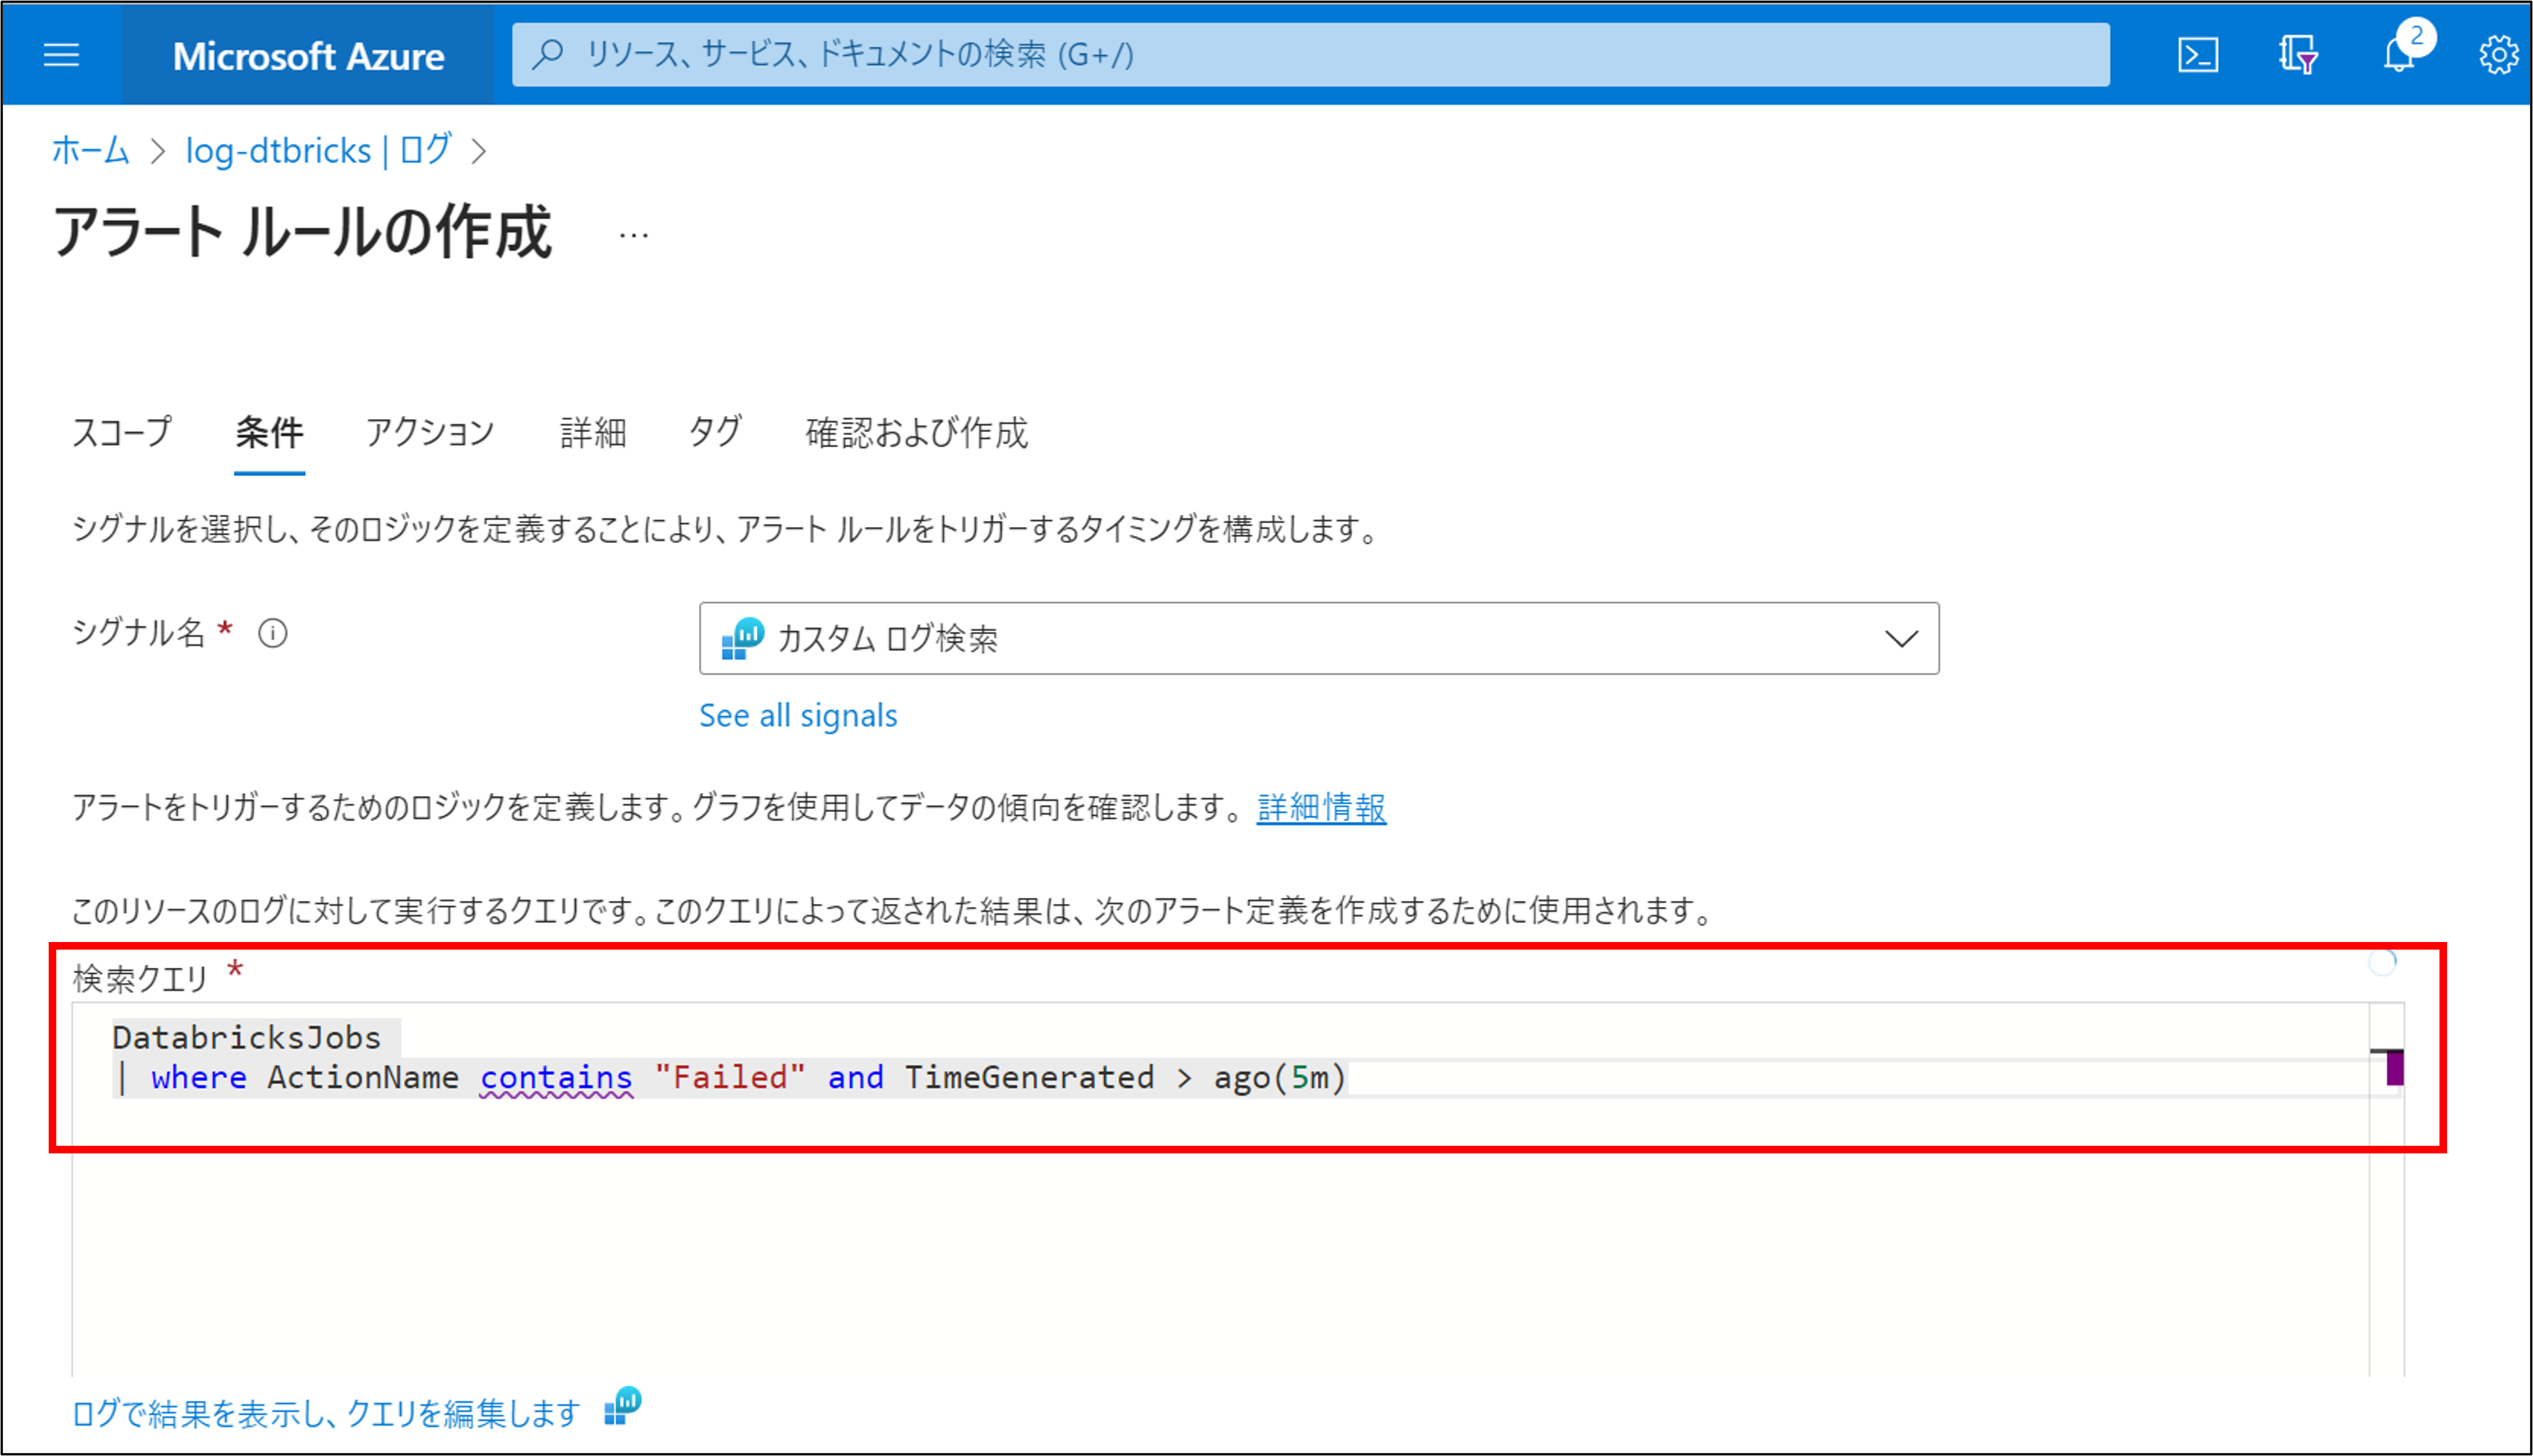
Task: Expand the カスタム ログ検索 signal dropdown
Action: (1300, 638)
